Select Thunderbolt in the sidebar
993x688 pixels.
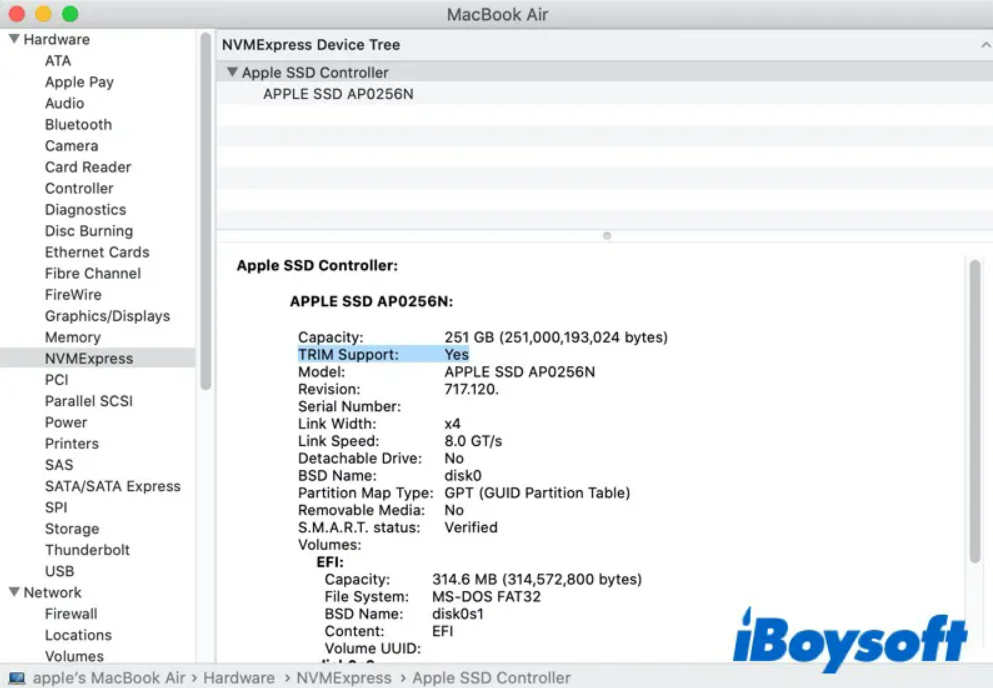(87, 550)
